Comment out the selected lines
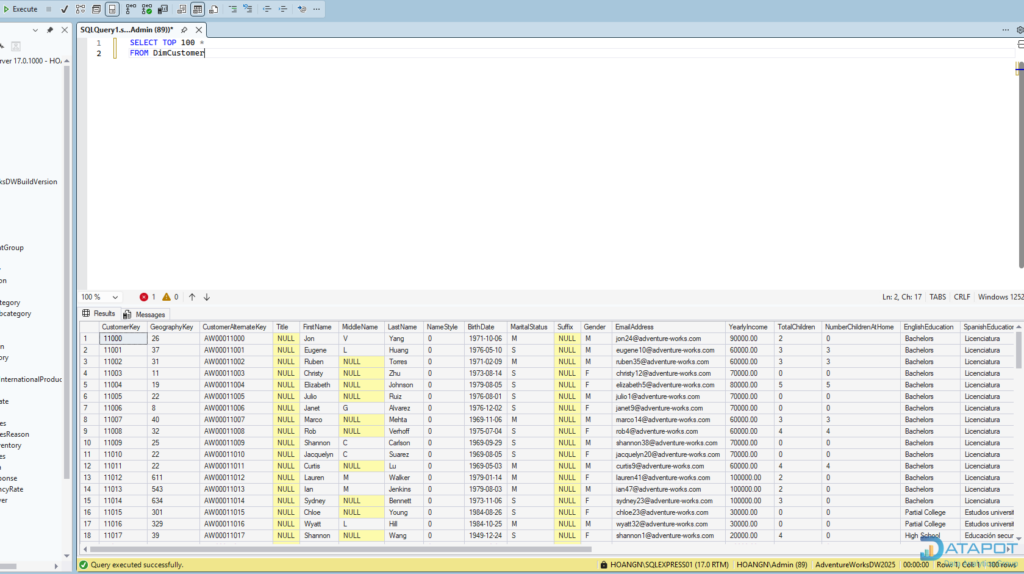The height and width of the screenshot is (574, 1024). pos(232,9)
